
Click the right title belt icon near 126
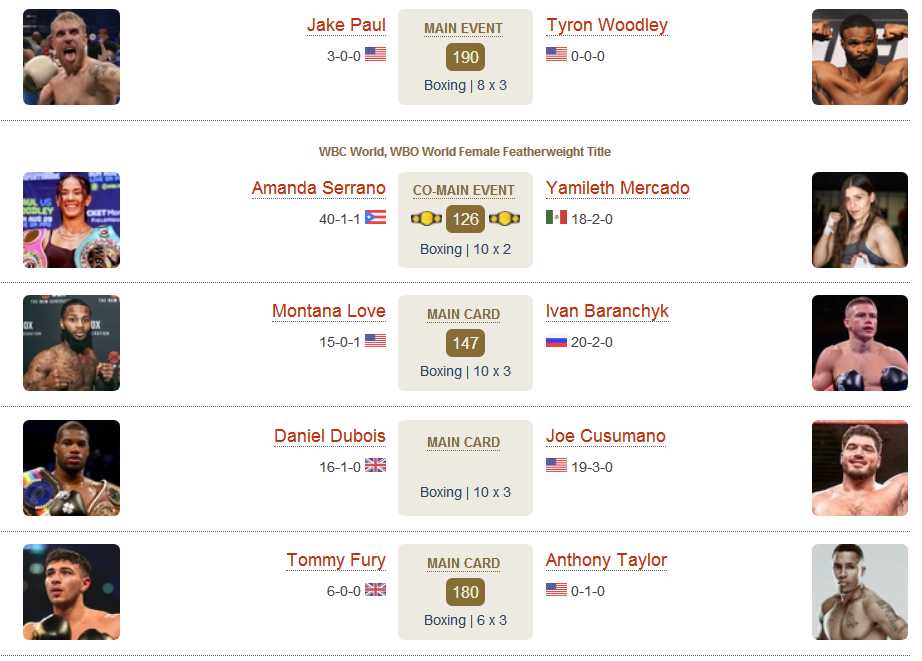[x=505, y=219]
